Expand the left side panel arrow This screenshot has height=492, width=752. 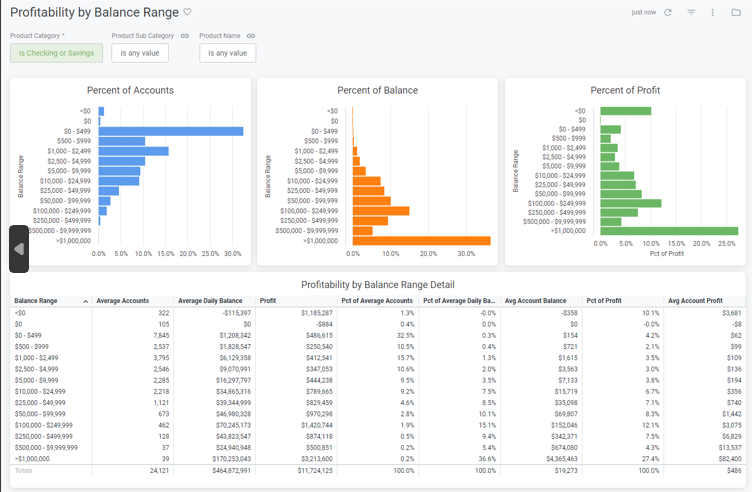pos(18,248)
